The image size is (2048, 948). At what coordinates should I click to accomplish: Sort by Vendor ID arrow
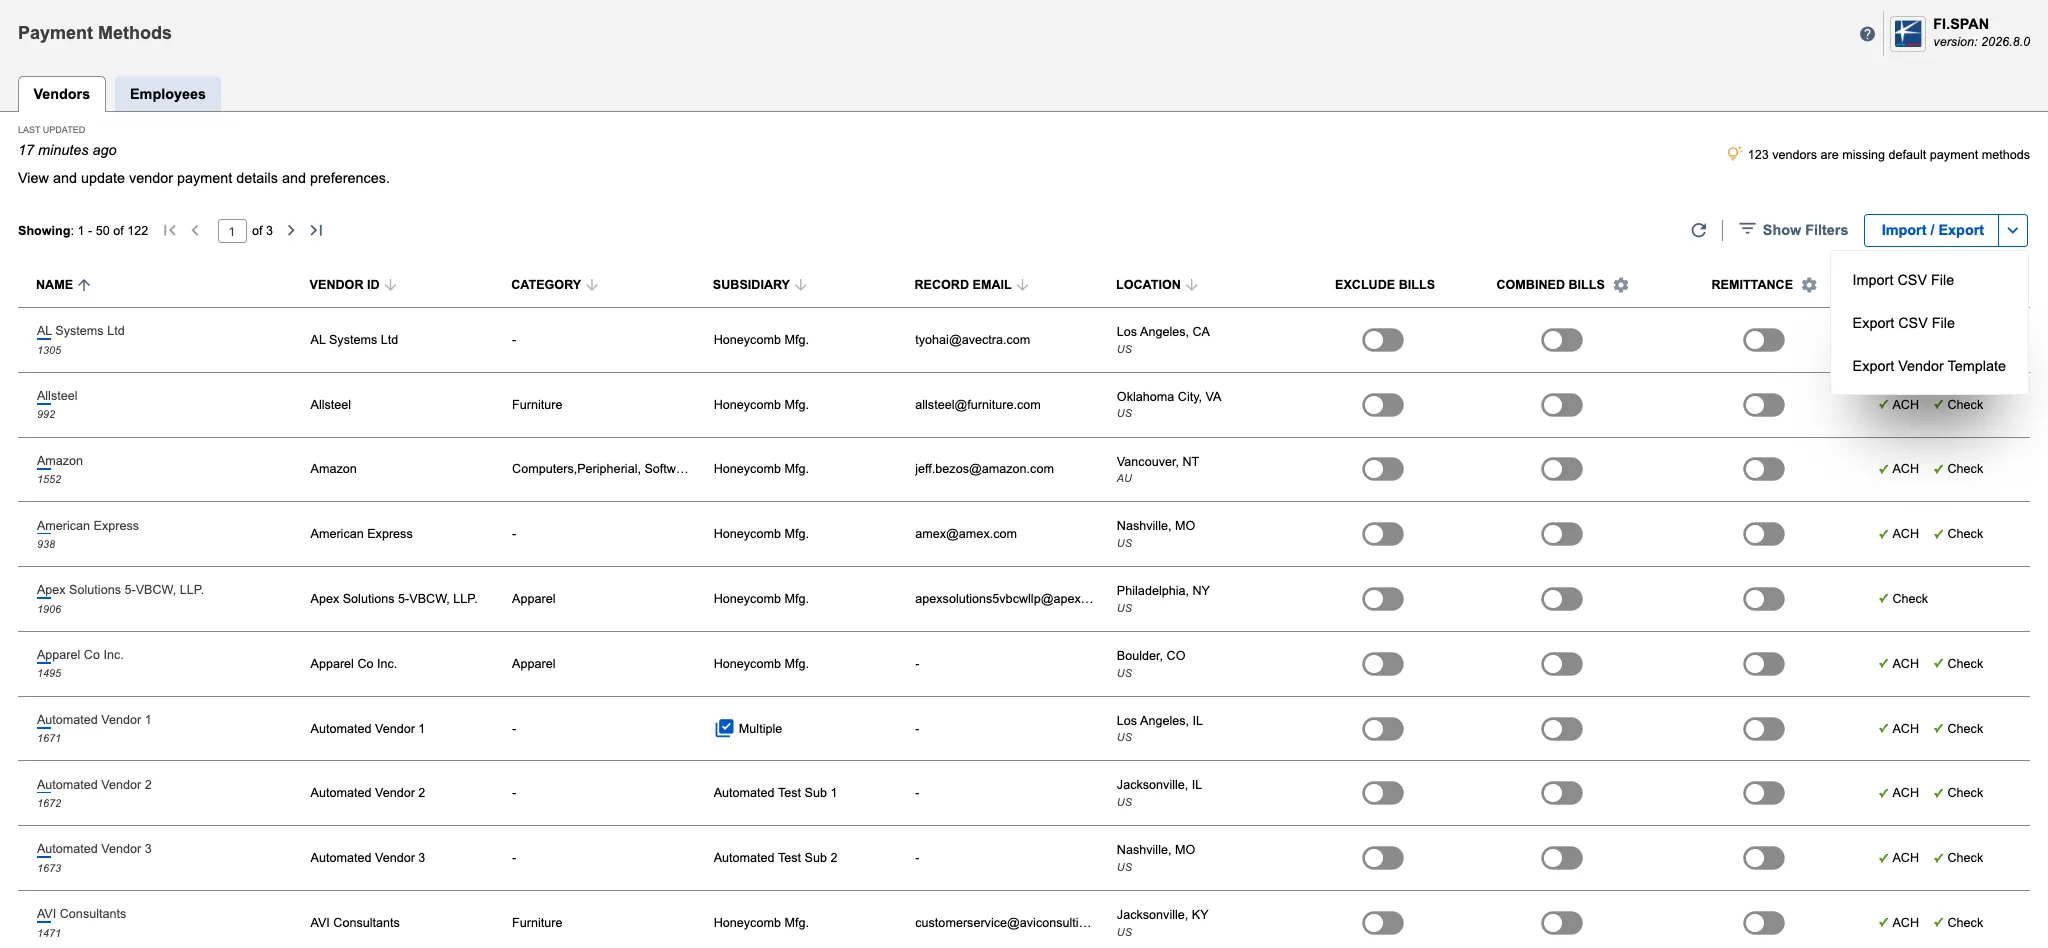390,285
